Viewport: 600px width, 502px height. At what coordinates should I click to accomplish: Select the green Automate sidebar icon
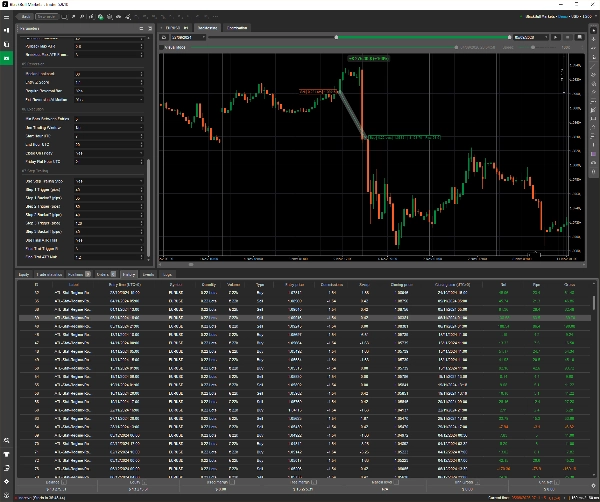point(7,58)
